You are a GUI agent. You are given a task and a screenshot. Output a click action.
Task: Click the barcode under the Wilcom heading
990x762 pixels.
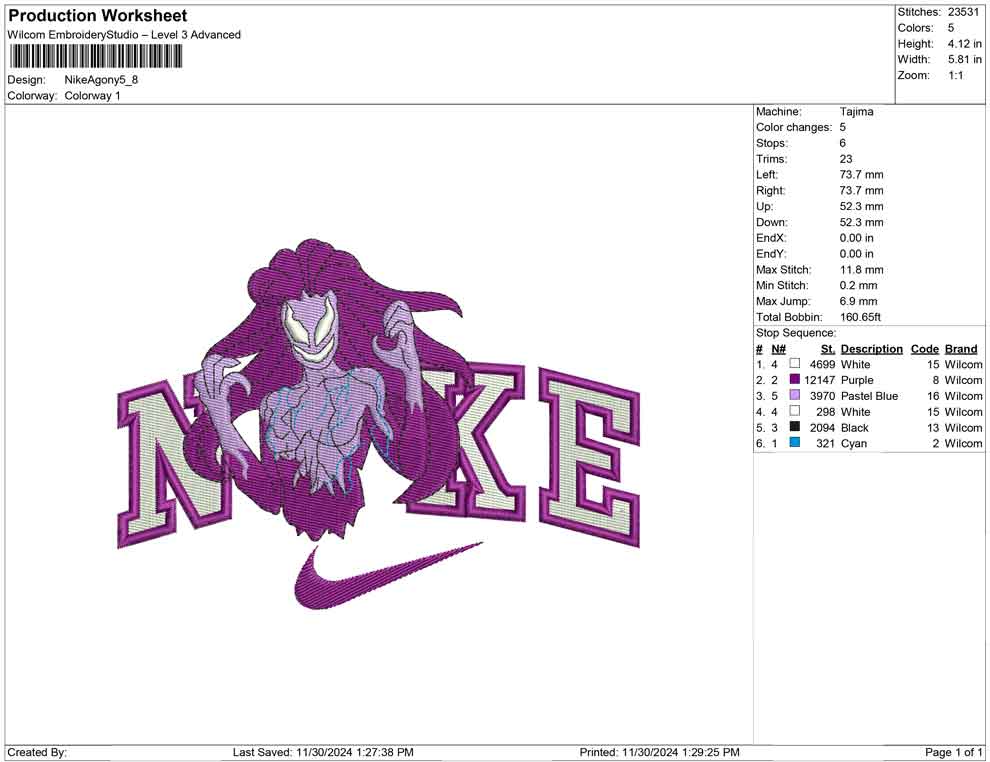(96, 57)
